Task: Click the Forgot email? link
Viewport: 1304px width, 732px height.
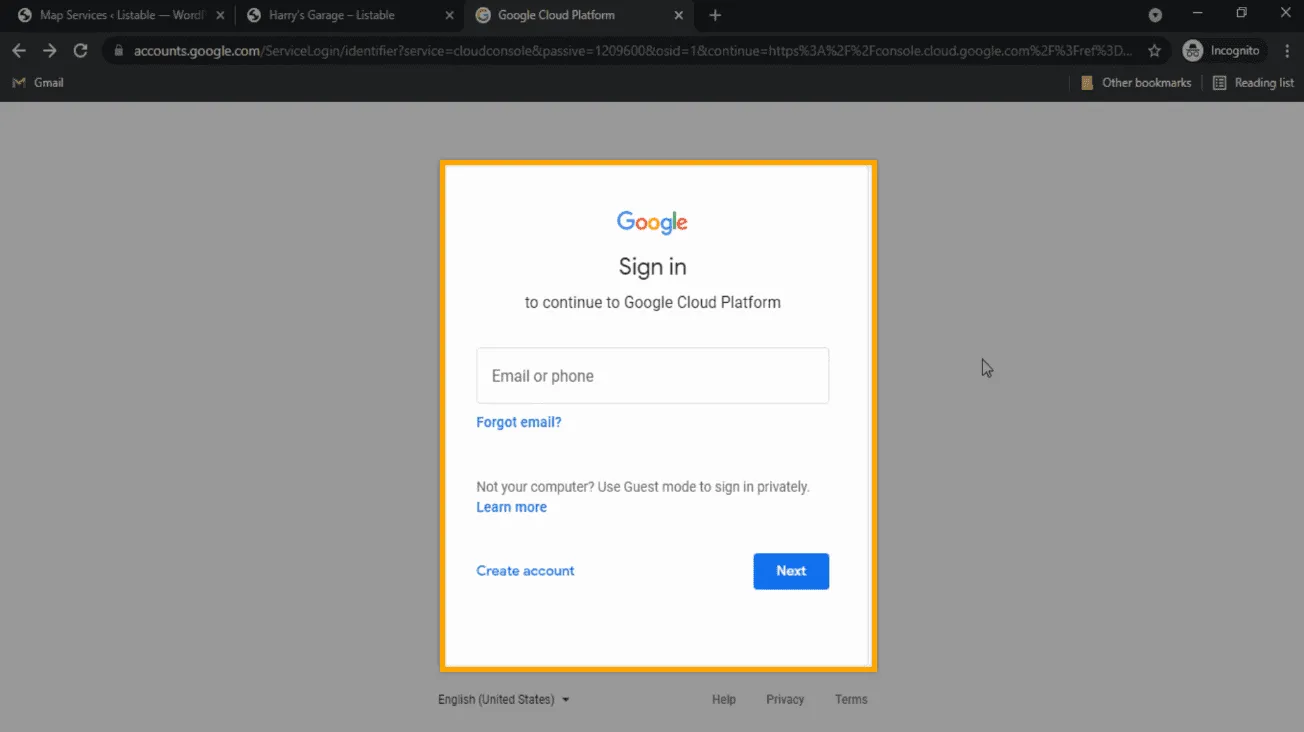Action: click(x=518, y=422)
